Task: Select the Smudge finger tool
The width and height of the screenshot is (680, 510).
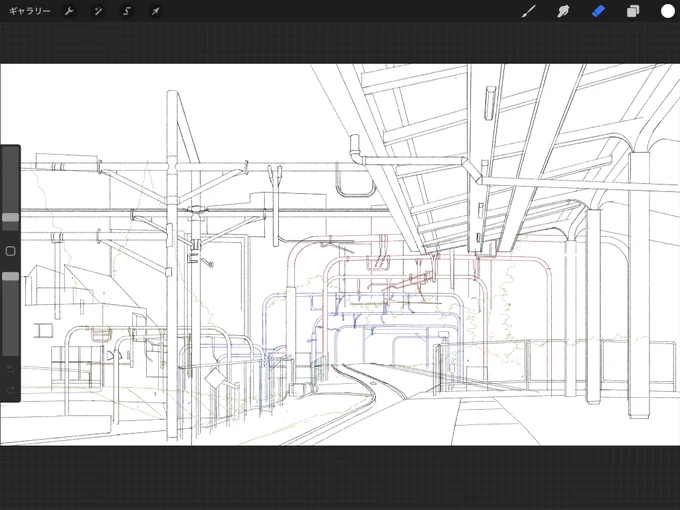Action: [x=563, y=11]
